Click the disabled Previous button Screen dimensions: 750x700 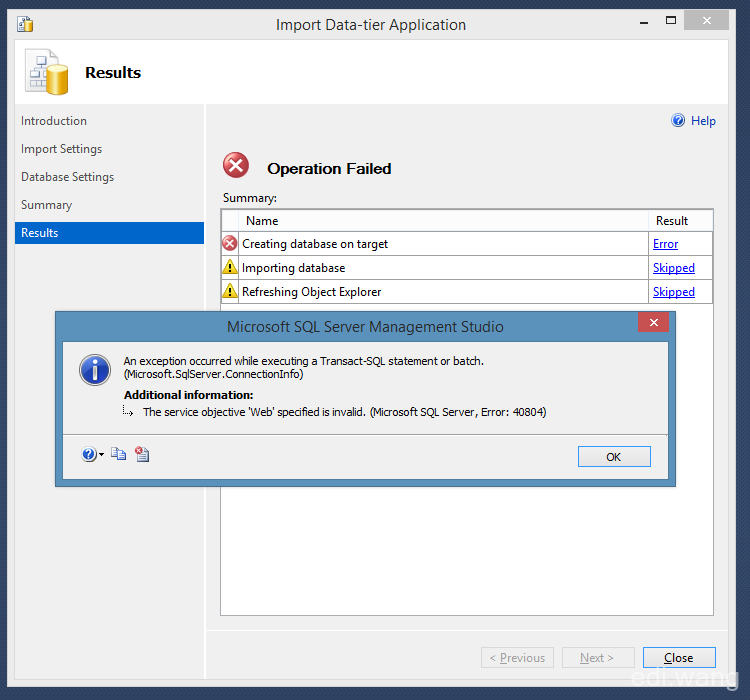coord(517,658)
